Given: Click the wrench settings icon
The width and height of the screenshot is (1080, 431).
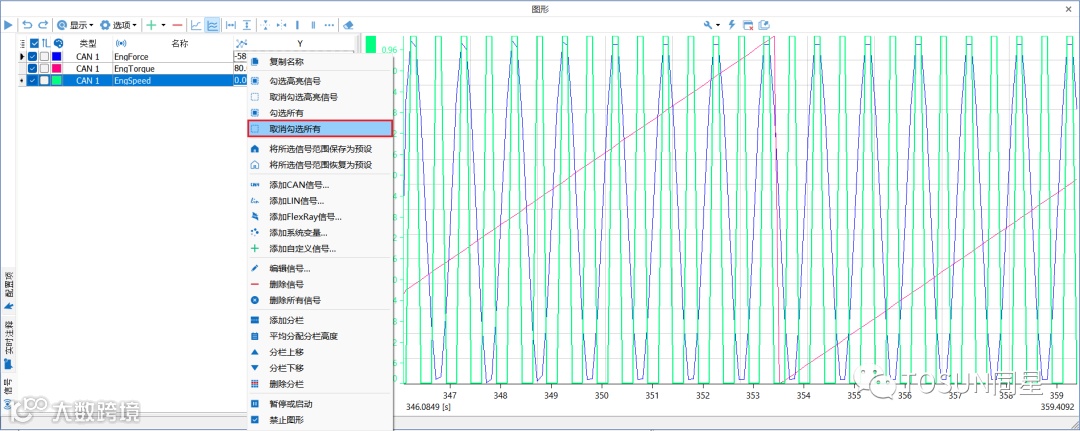Looking at the screenshot, I should click(707, 25).
